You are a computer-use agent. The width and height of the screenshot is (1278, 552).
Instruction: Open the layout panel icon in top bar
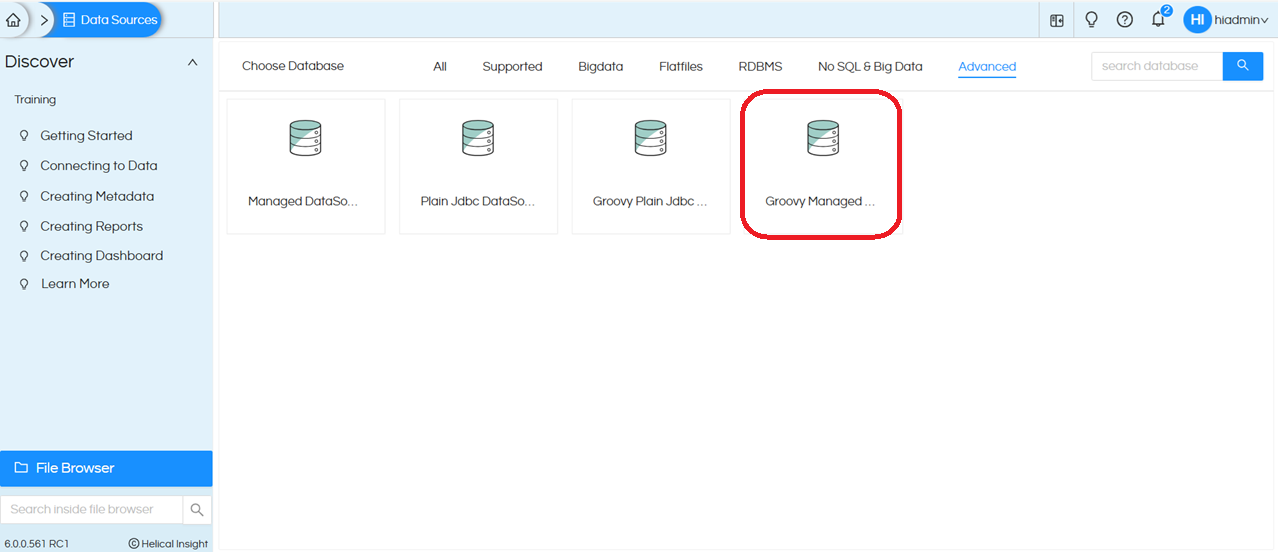tap(1057, 20)
